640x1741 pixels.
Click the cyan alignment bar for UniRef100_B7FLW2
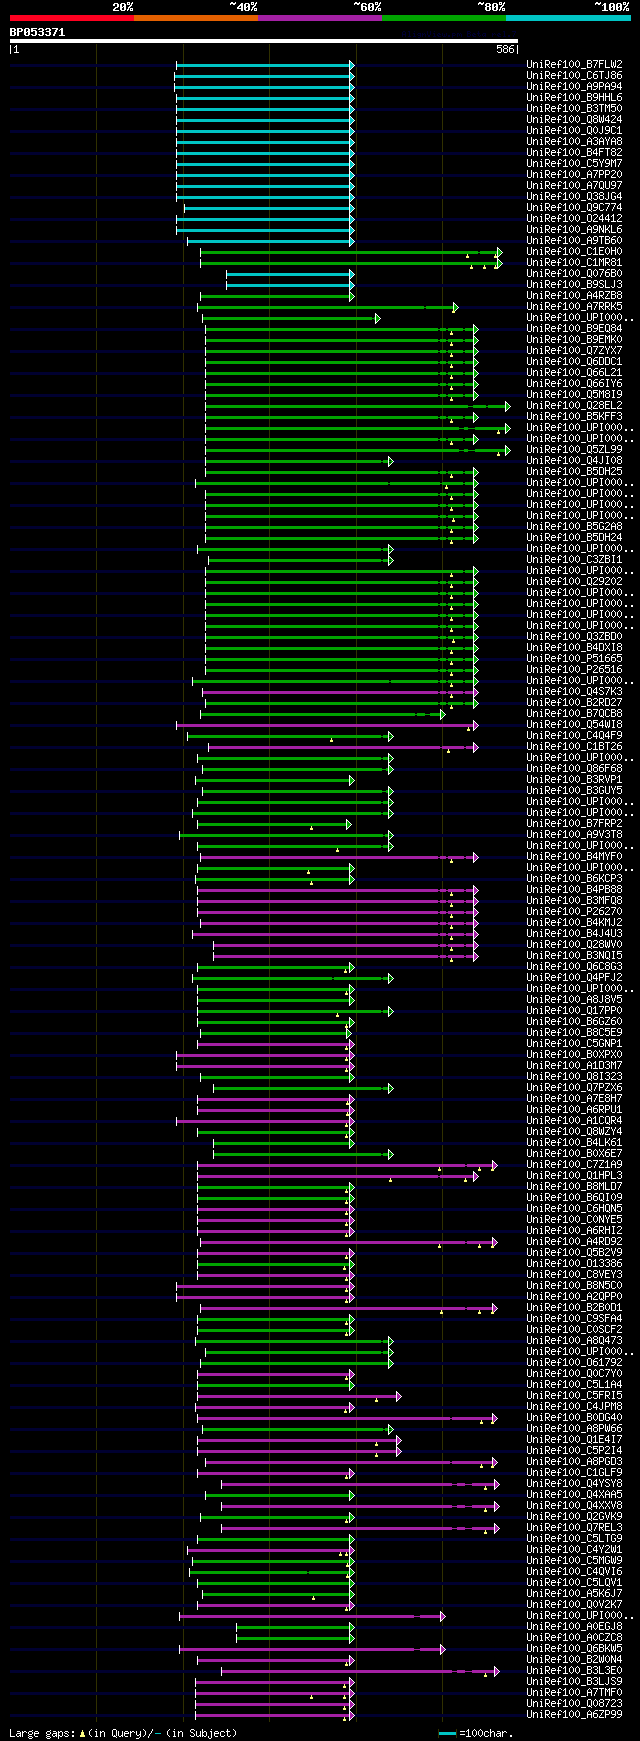[265, 65]
